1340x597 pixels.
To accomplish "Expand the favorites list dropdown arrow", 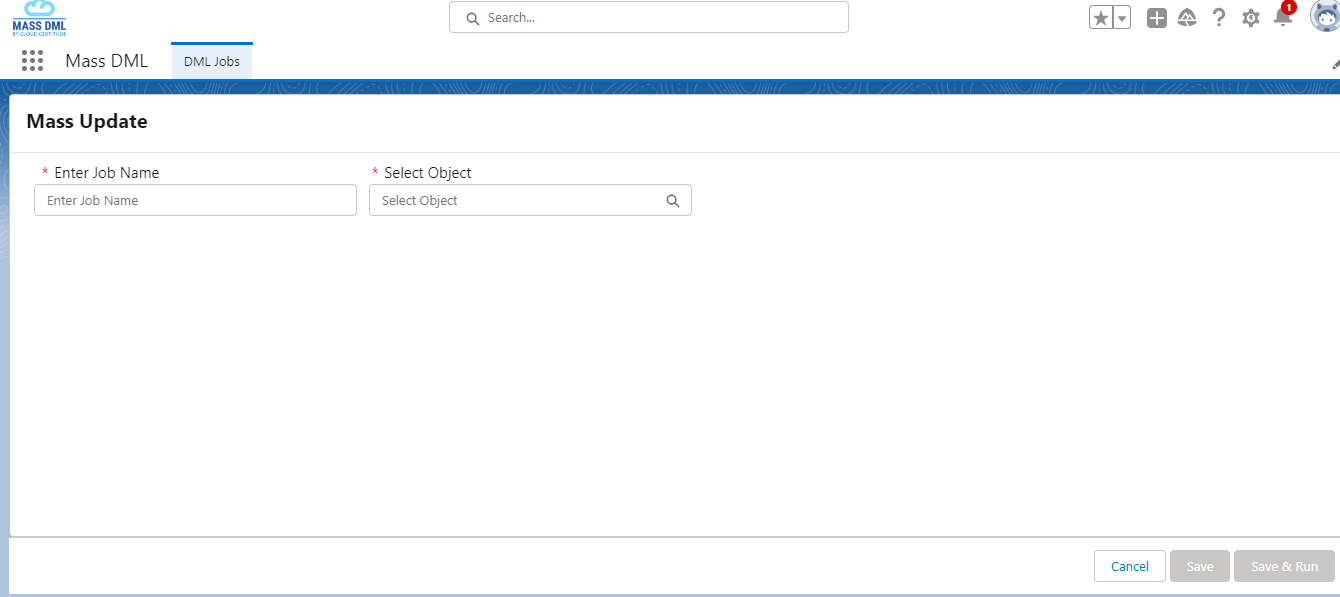I will pos(1122,18).
